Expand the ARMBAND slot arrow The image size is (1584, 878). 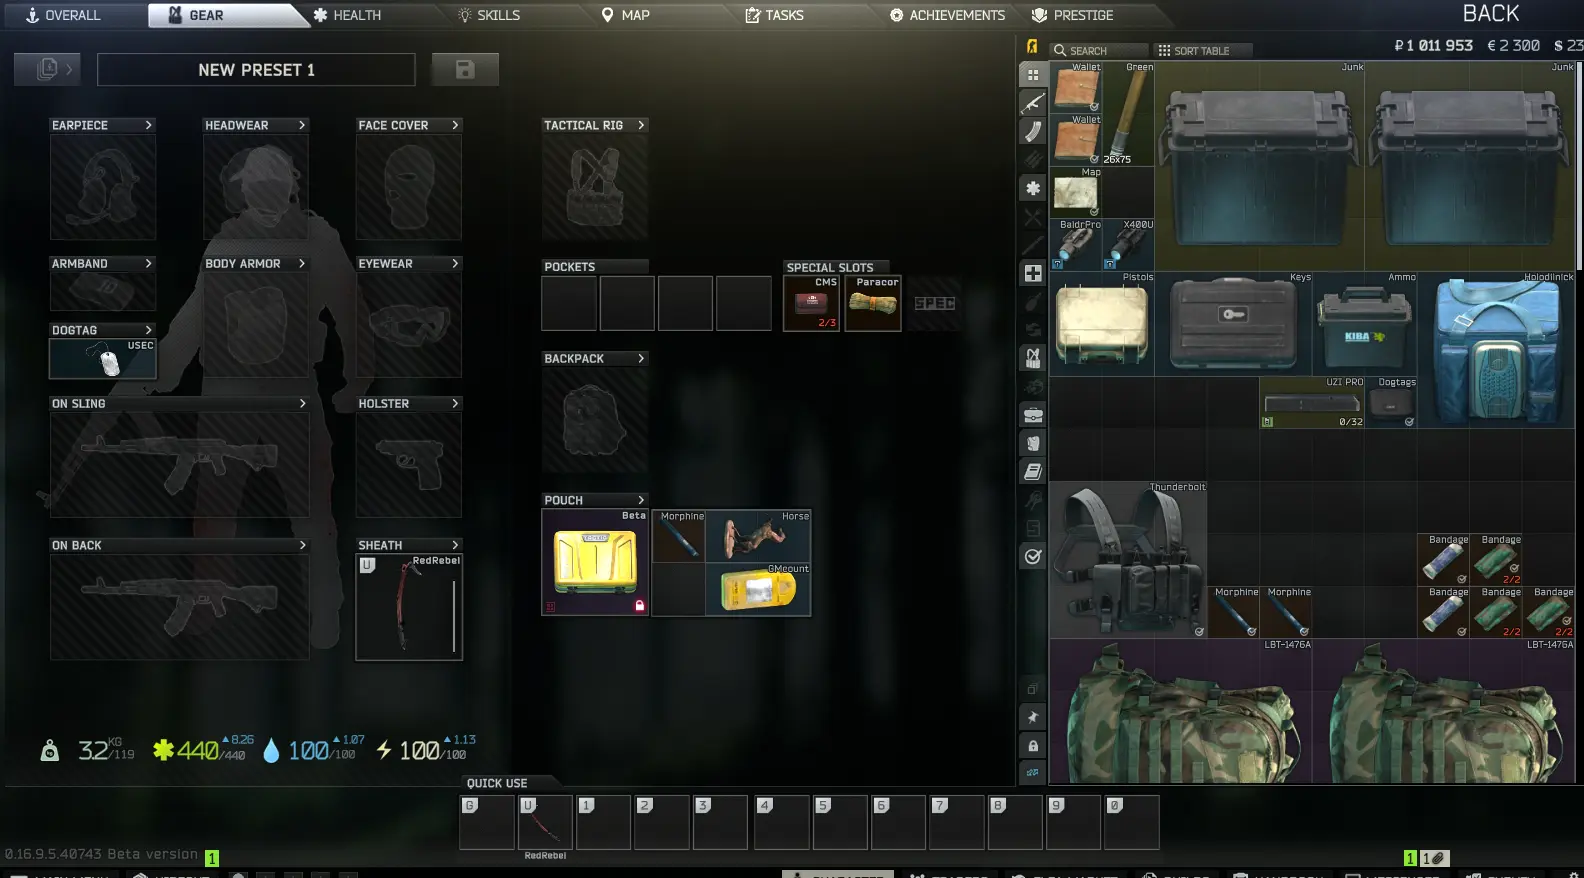tap(149, 263)
